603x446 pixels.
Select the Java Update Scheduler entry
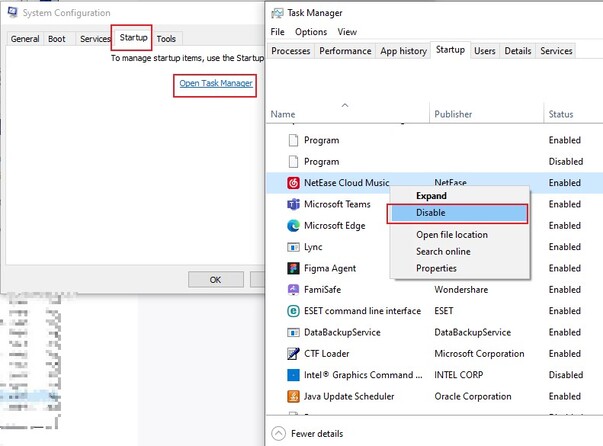click(349, 396)
